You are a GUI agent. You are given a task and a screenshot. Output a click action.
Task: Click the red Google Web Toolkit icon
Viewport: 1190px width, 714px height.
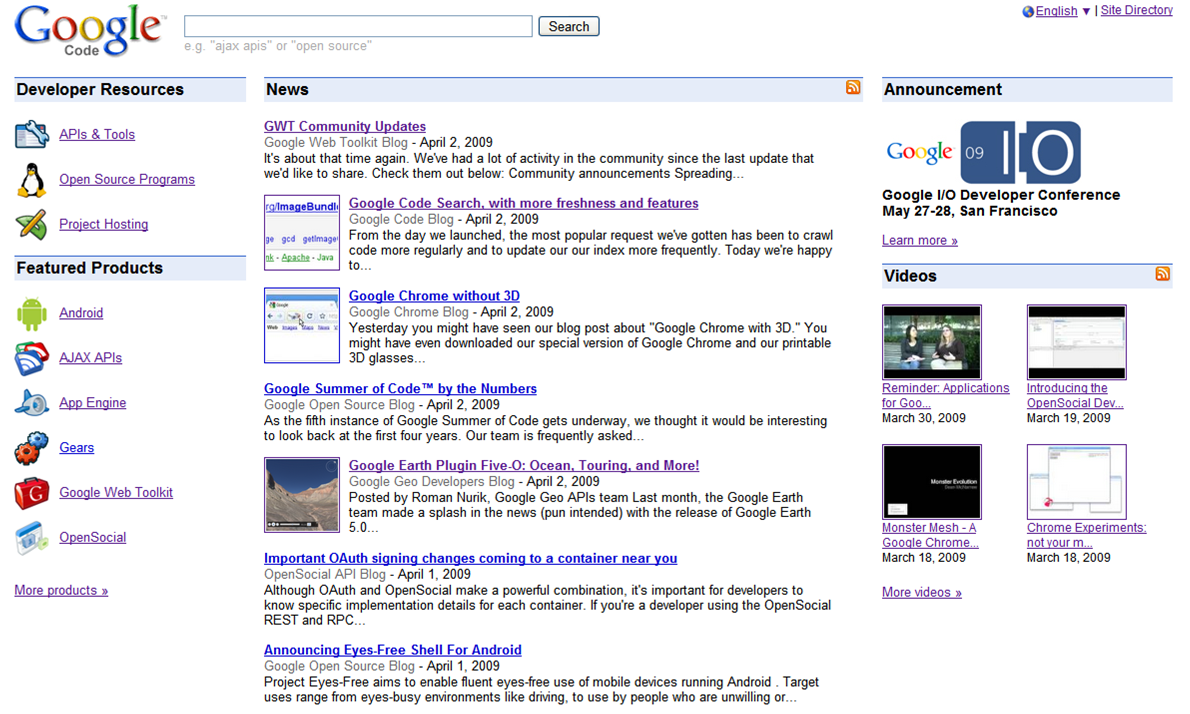tap(32, 492)
